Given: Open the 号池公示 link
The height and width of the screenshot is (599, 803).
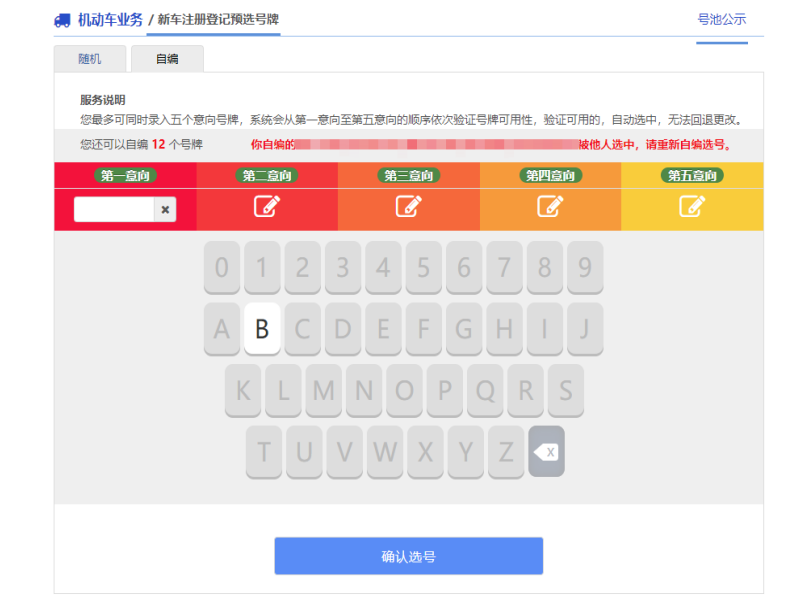Looking at the screenshot, I should pos(722,20).
